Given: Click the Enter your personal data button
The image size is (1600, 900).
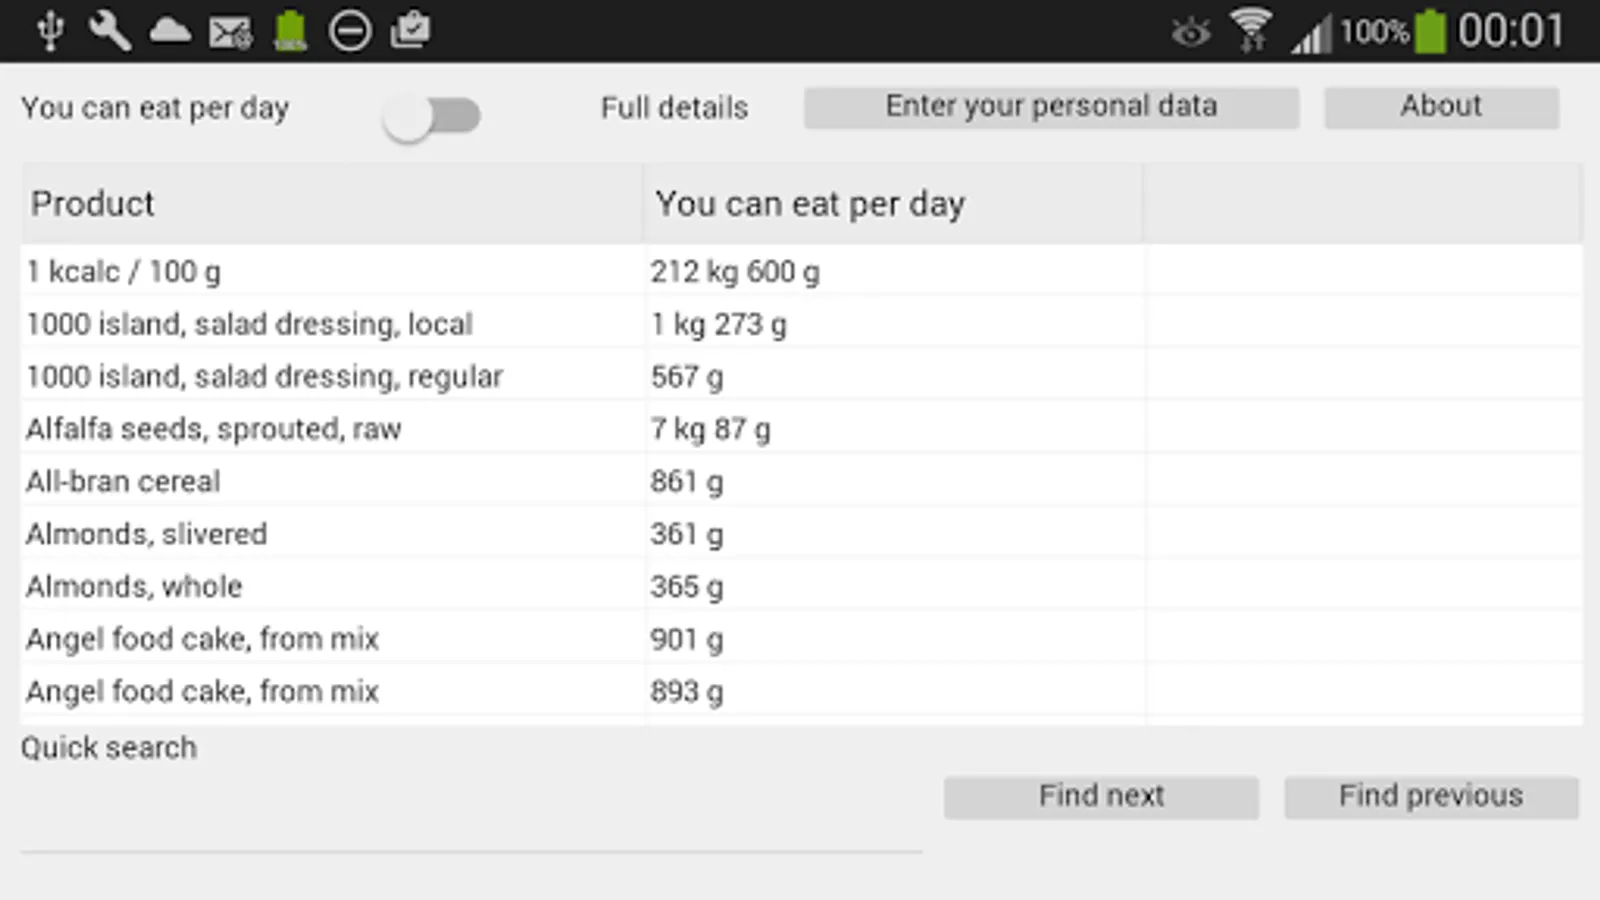Looking at the screenshot, I should coord(1051,107).
